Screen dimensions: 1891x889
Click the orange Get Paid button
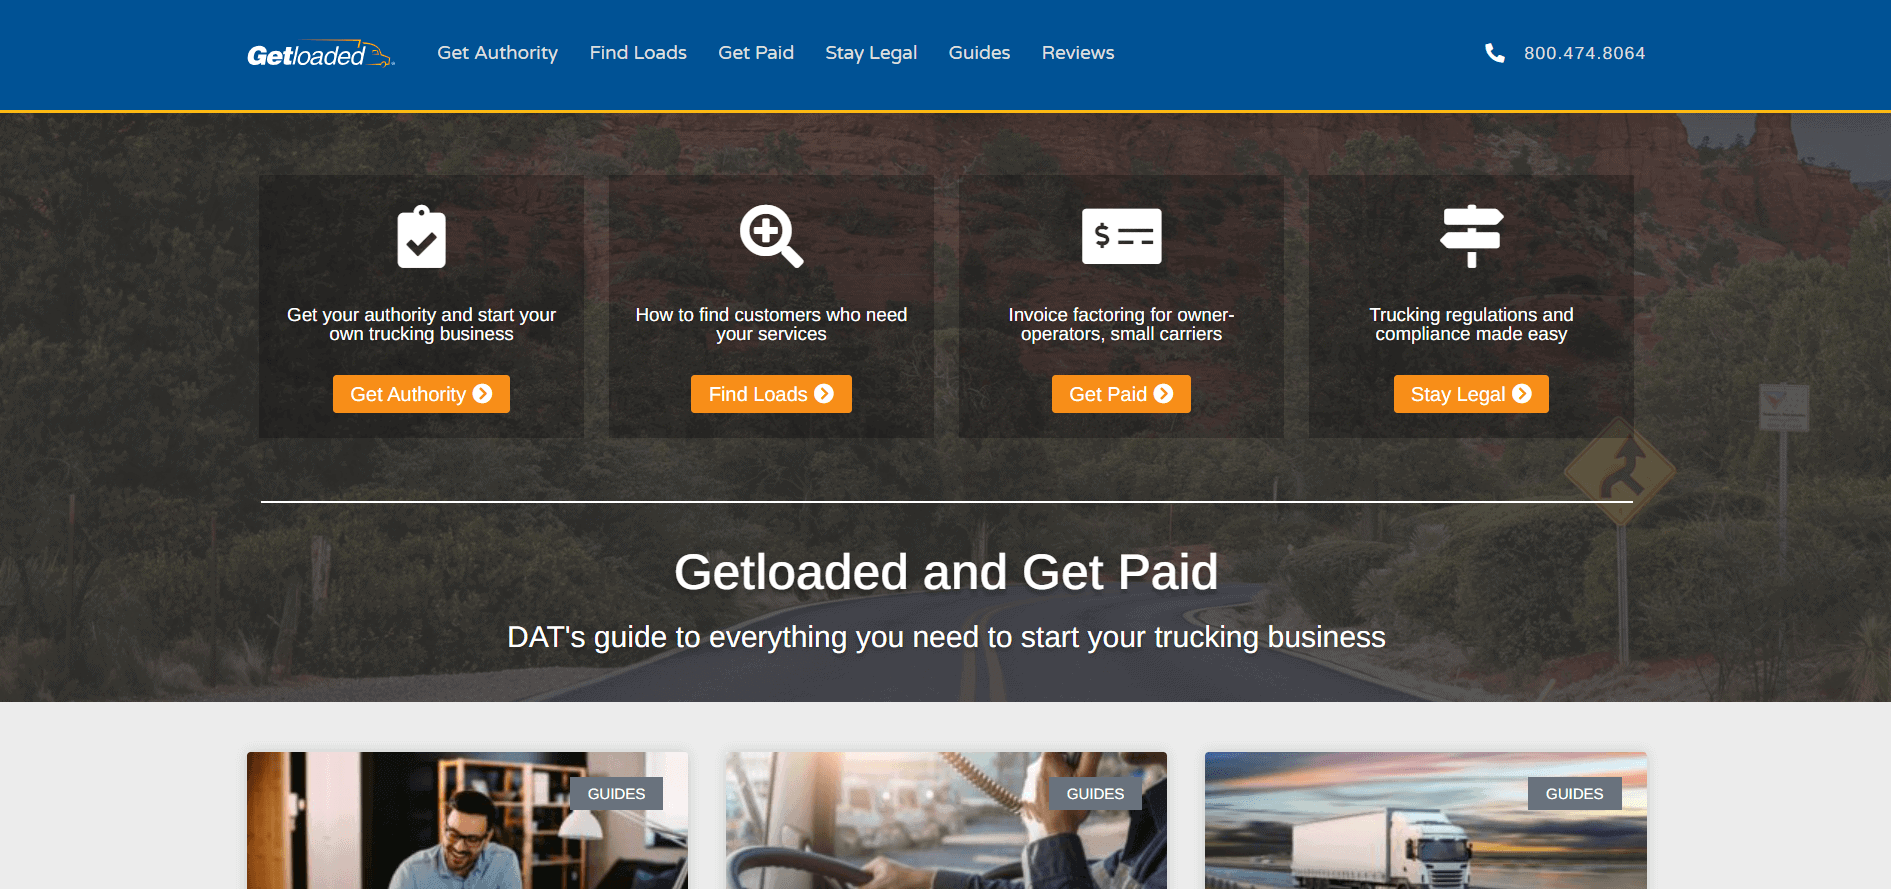pyautogui.click(x=1121, y=394)
